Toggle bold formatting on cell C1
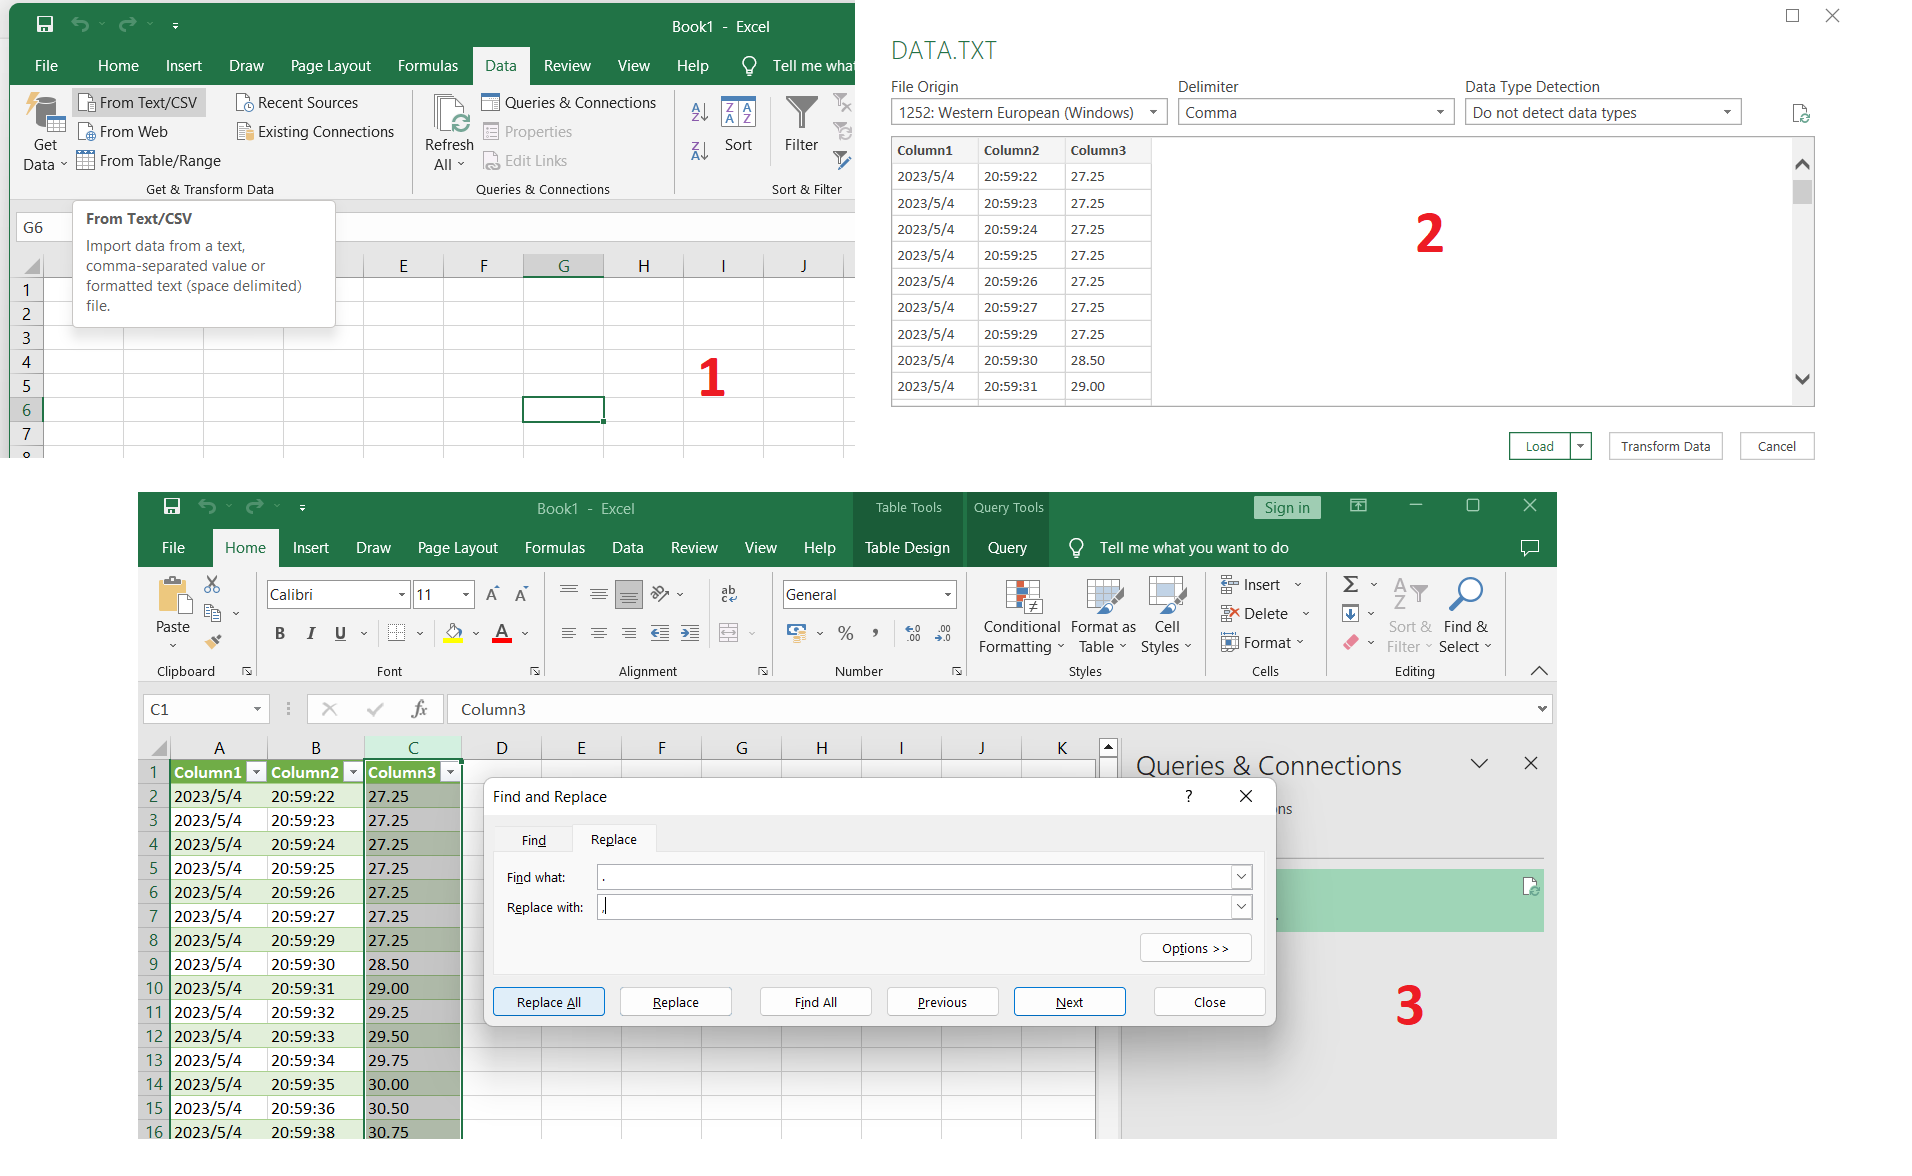 tap(280, 633)
